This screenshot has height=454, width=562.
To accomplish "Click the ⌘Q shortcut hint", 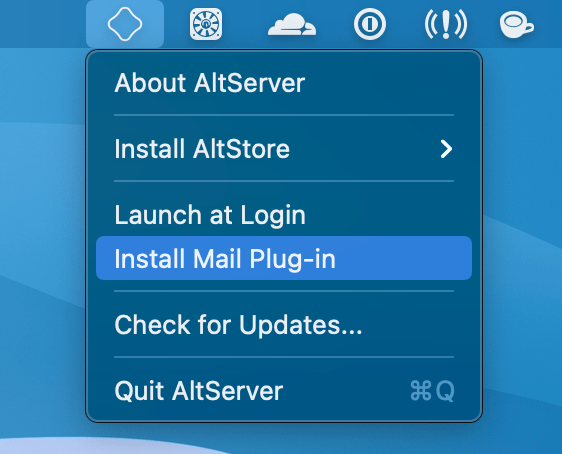I will tap(432, 391).
